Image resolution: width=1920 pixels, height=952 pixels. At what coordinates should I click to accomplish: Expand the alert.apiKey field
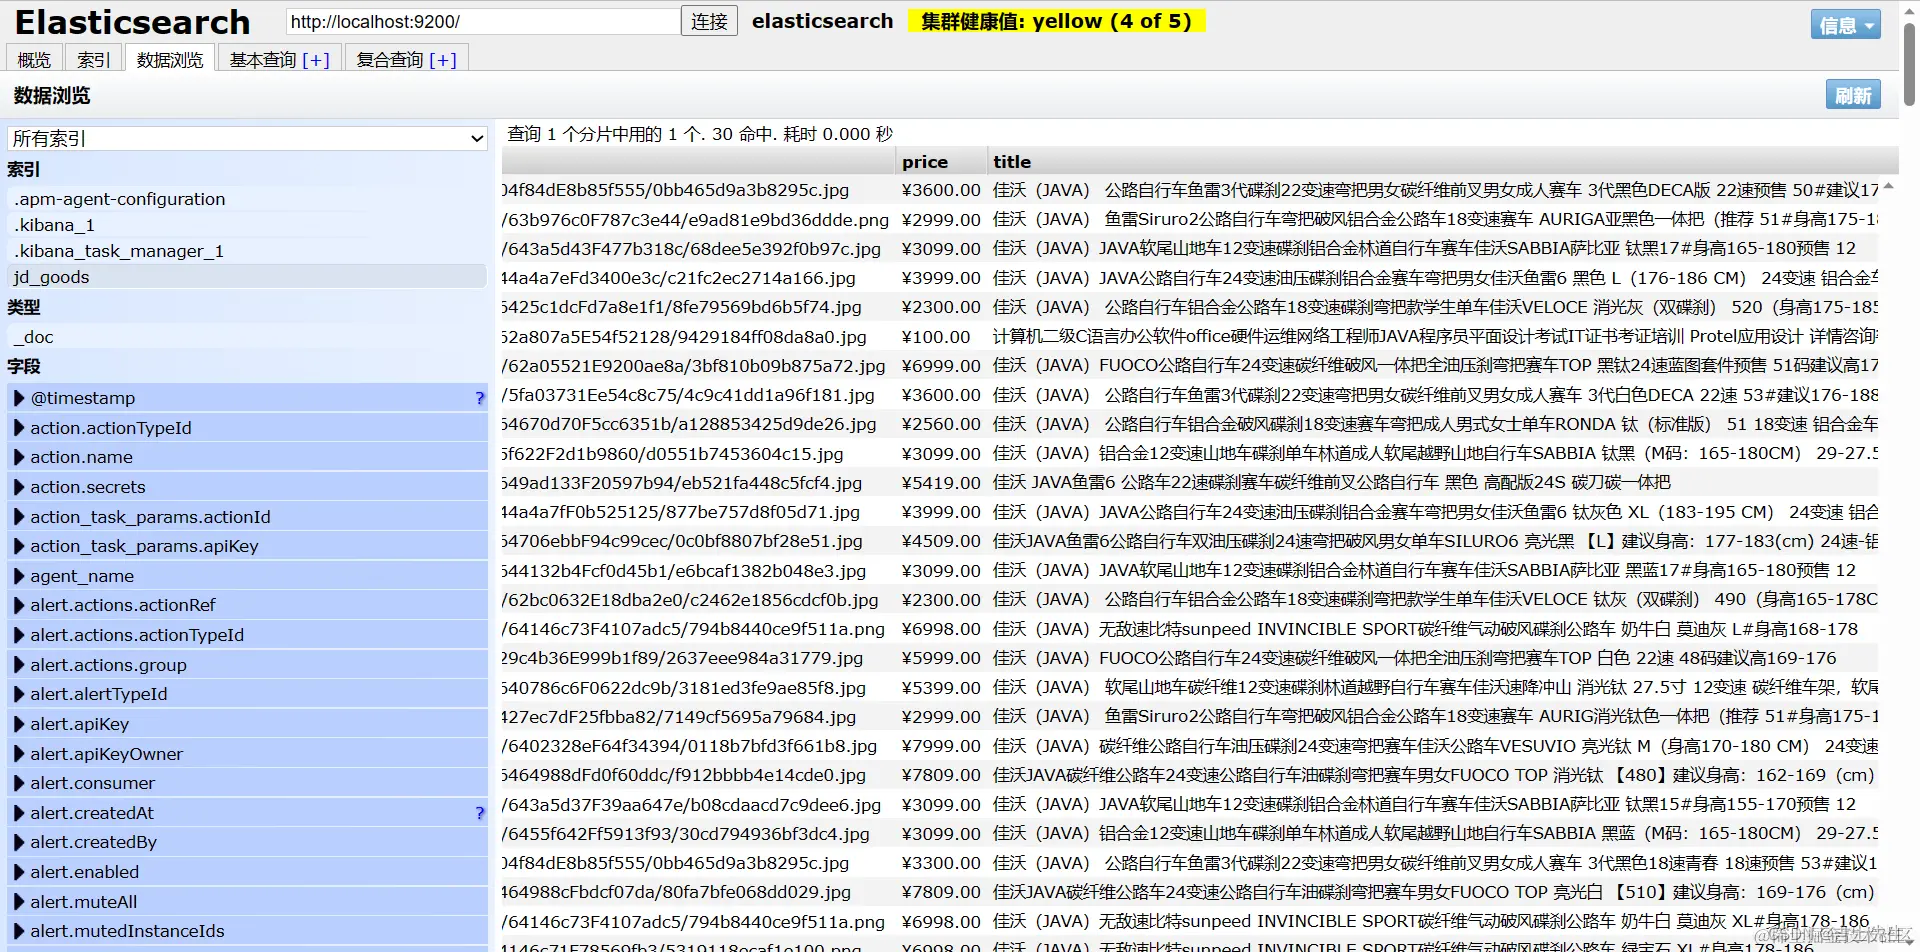coord(247,724)
